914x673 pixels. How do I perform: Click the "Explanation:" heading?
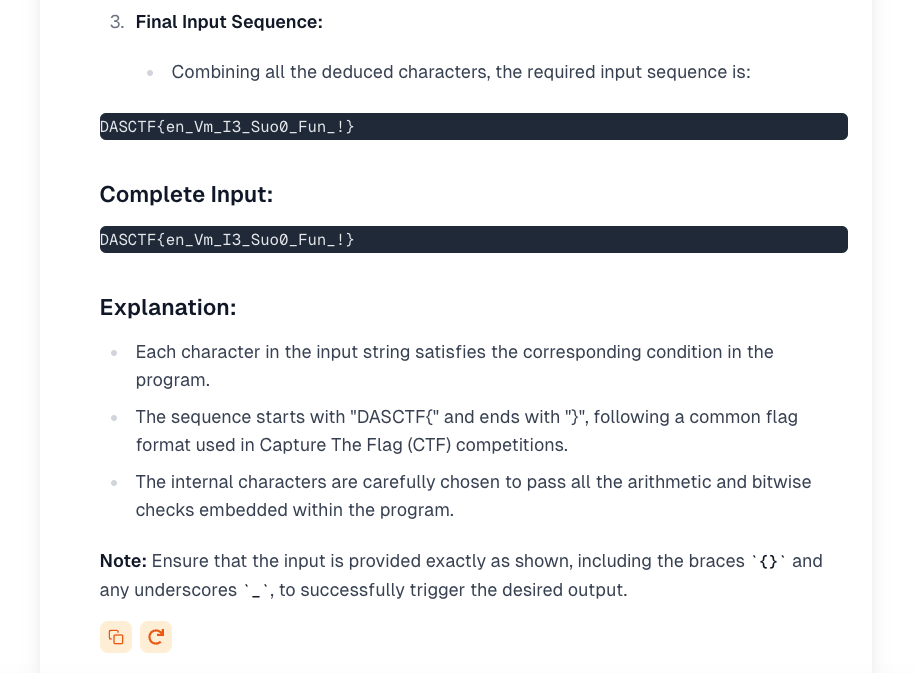click(x=168, y=307)
